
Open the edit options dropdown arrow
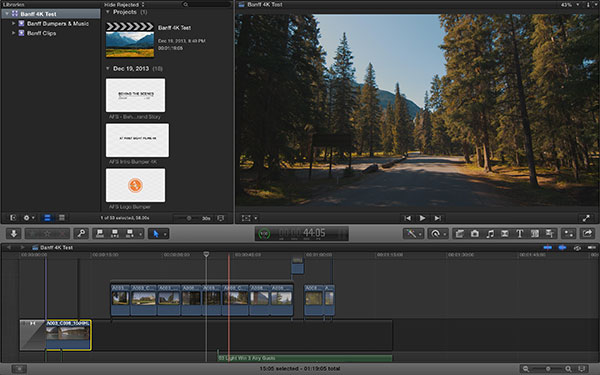point(140,234)
